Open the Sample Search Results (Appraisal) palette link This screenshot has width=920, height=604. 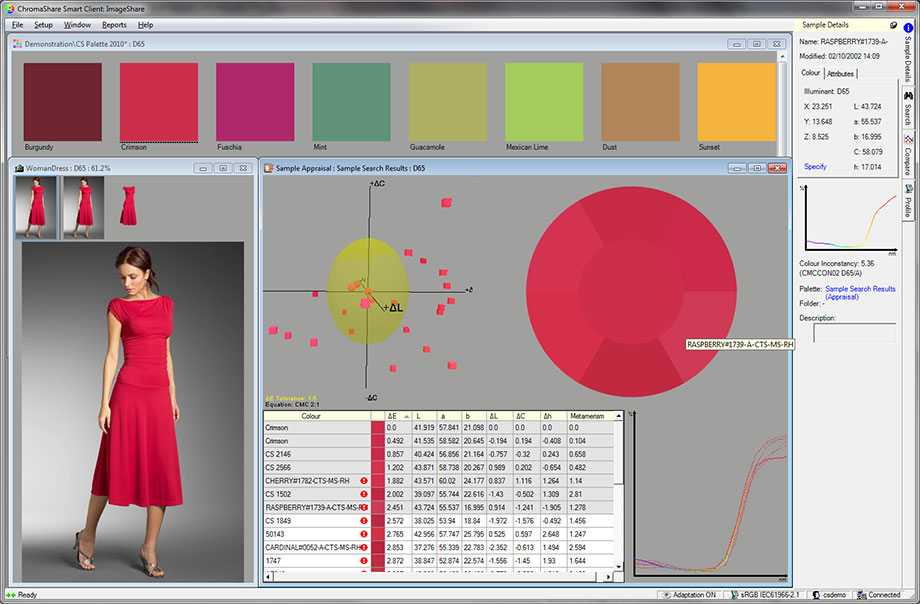click(x=860, y=292)
